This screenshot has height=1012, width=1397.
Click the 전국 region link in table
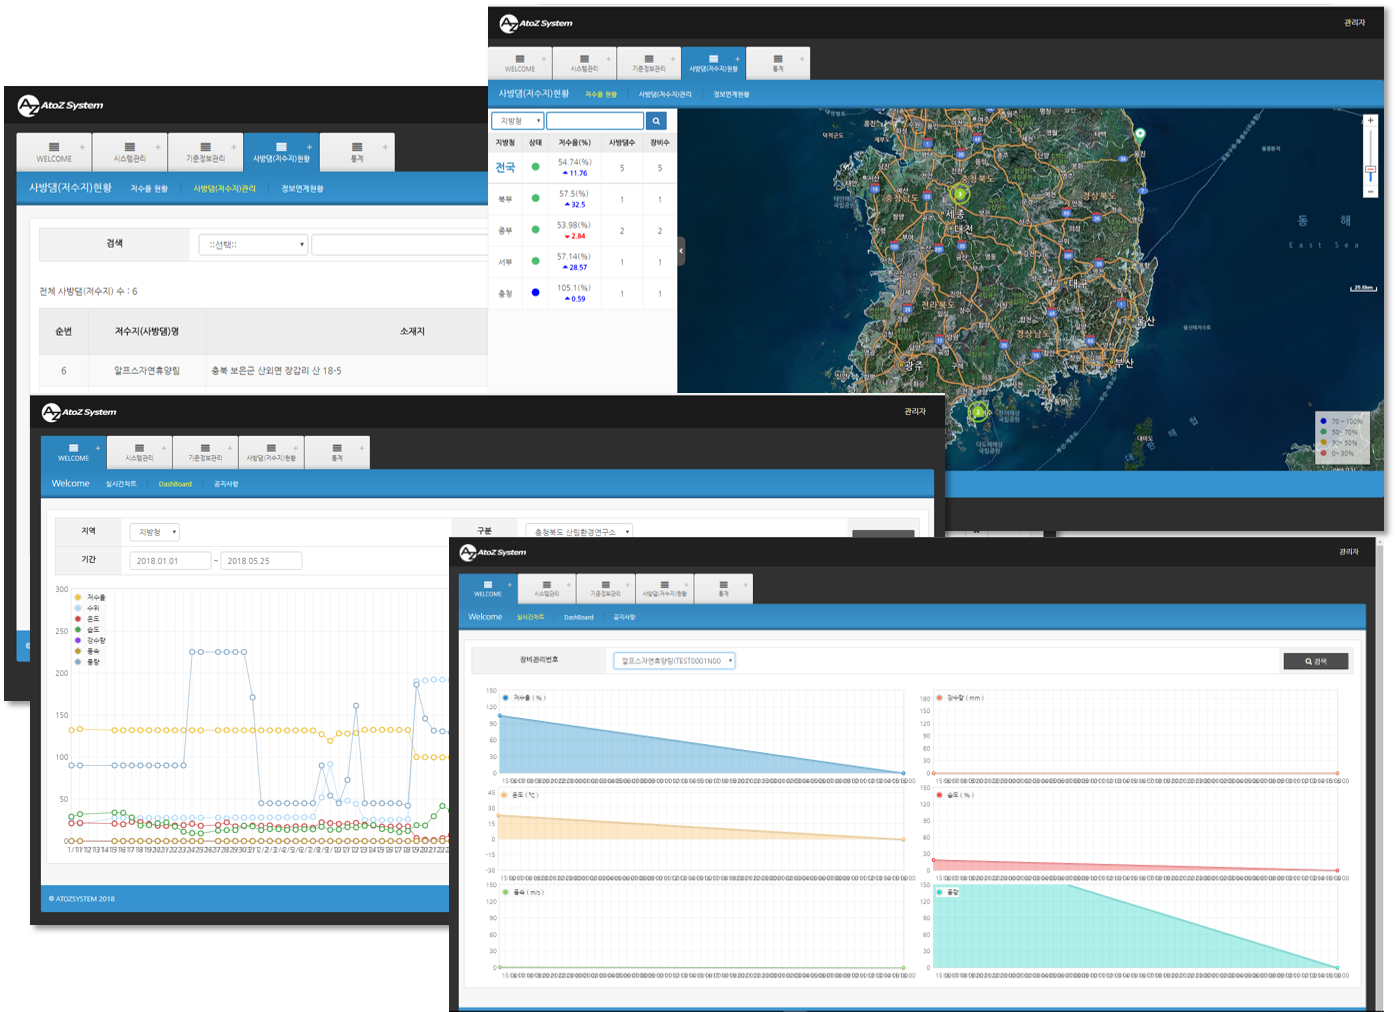click(505, 167)
